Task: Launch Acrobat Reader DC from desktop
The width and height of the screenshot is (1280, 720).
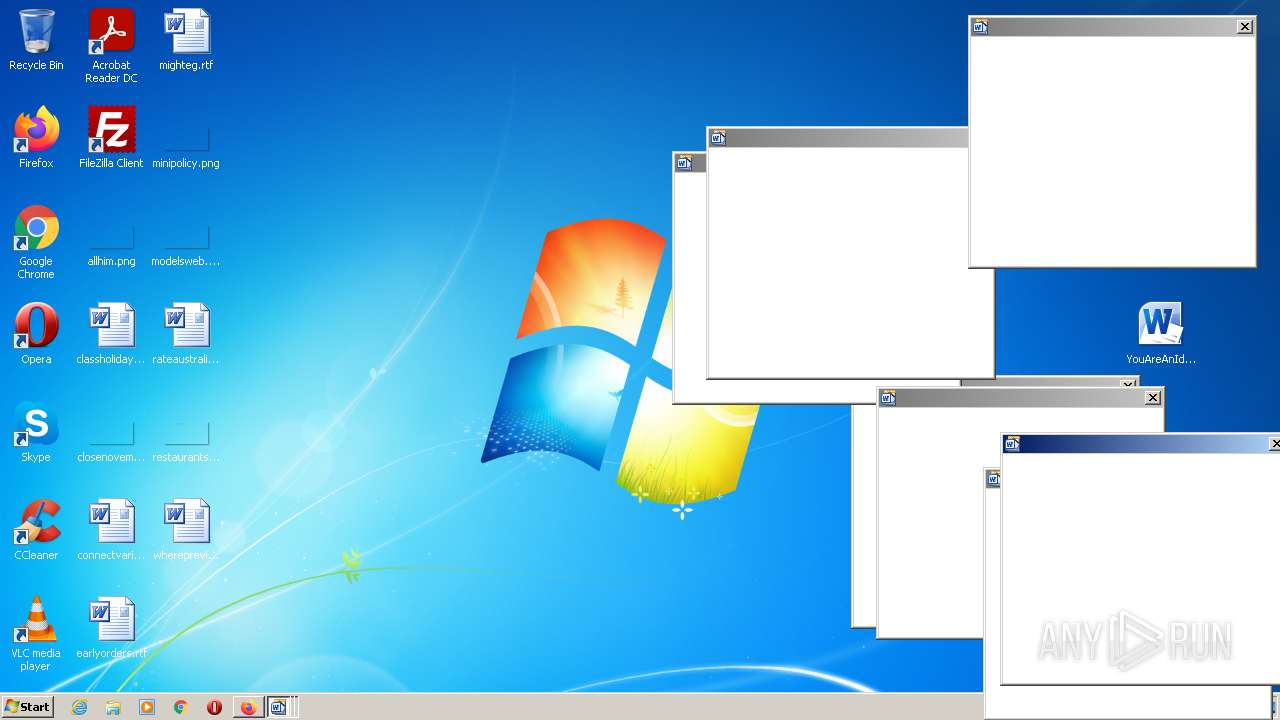Action: (111, 46)
